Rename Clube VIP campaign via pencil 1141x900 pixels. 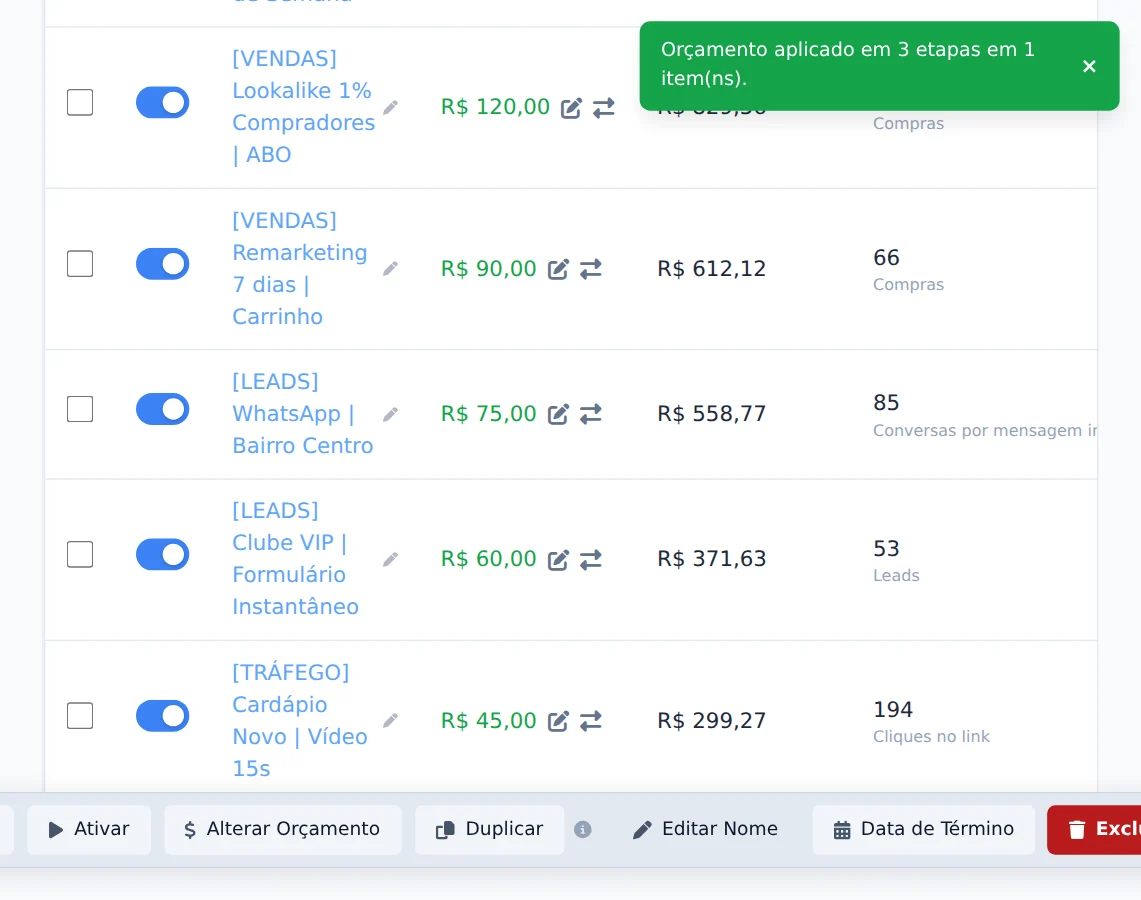391,559
